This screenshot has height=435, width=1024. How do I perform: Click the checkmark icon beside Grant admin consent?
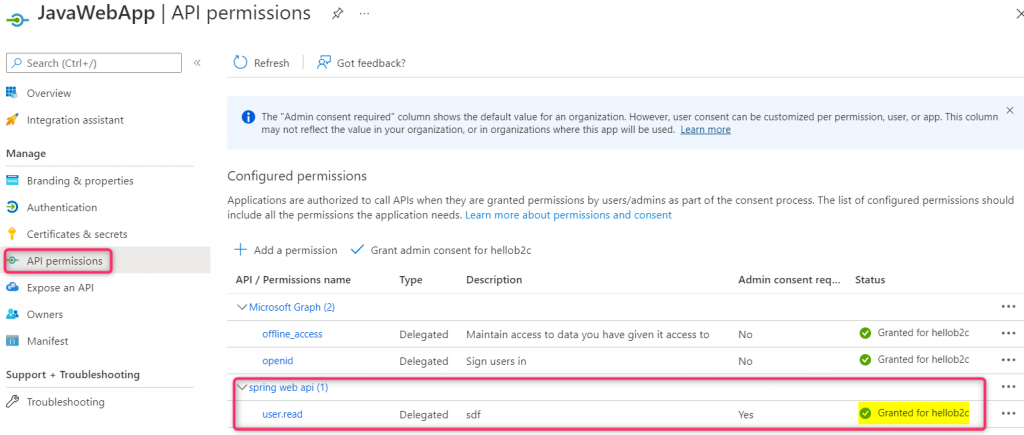point(357,250)
